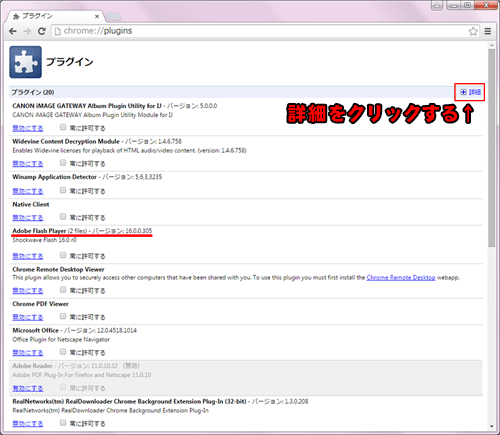Screen dimensions: 500x435
Task: Disable the CANON iMAGE GATEWAY plugin
Action: tap(28, 128)
